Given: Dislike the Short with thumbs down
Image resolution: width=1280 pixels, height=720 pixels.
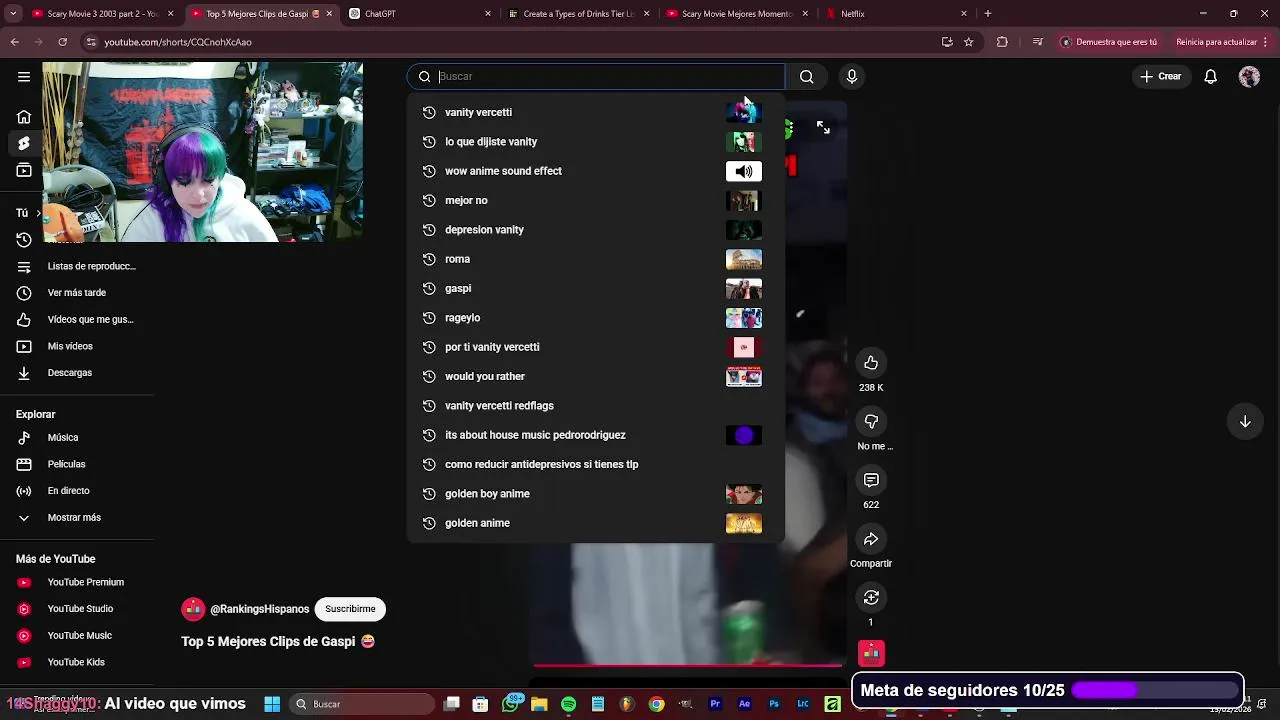Looking at the screenshot, I should point(871,421).
